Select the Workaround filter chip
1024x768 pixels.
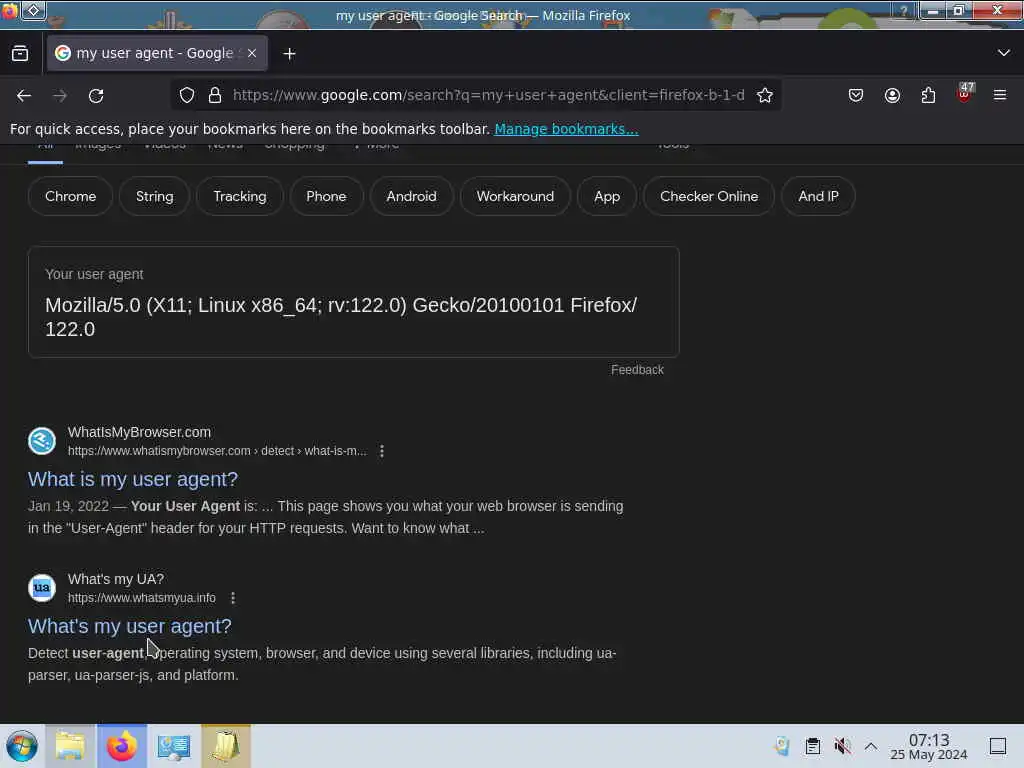click(515, 196)
